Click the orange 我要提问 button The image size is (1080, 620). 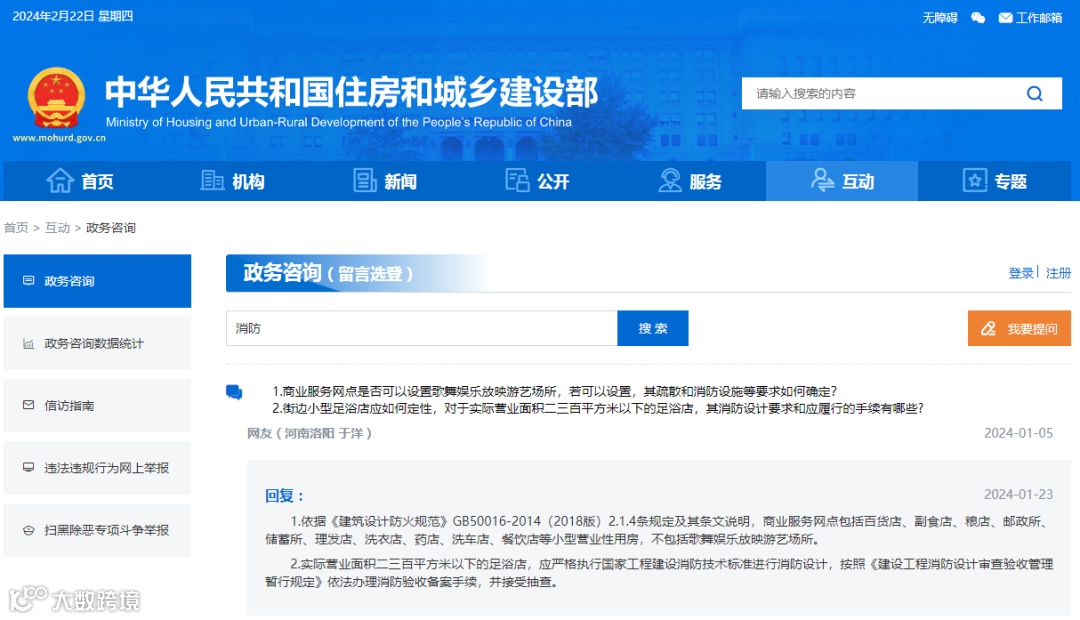[1019, 328]
